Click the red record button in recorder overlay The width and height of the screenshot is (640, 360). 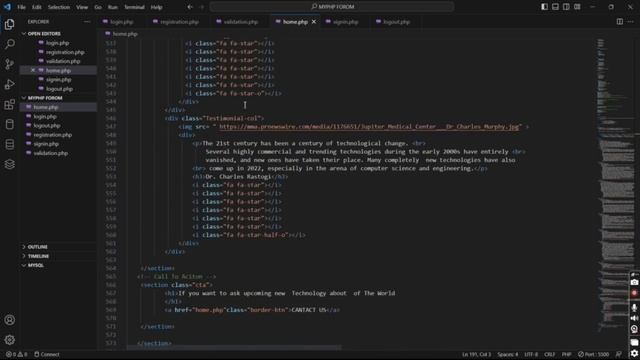[634, 293]
